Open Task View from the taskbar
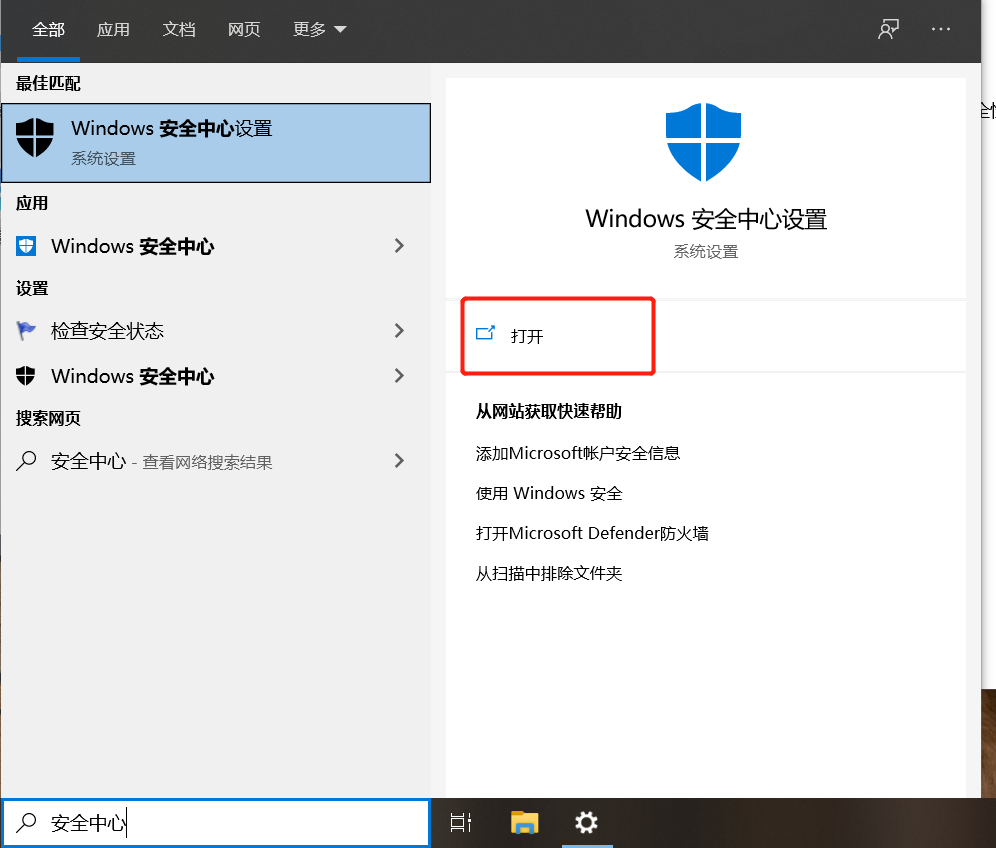This screenshot has height=848, width=996. pos(460,822)
